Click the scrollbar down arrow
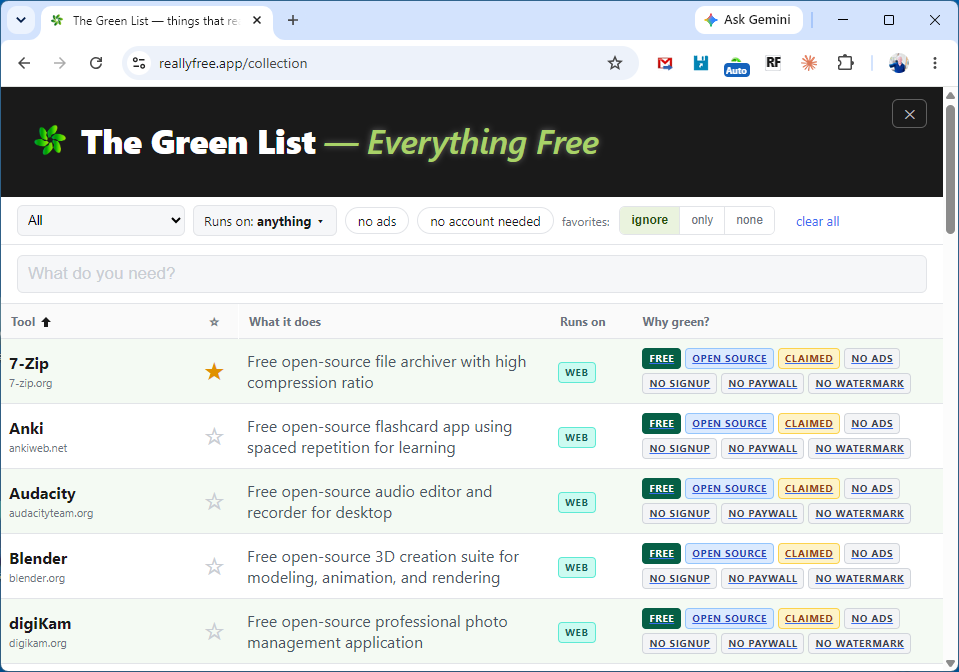Image resolution: width=959 pixels, height=672 pixels. [x=950, y=663]
